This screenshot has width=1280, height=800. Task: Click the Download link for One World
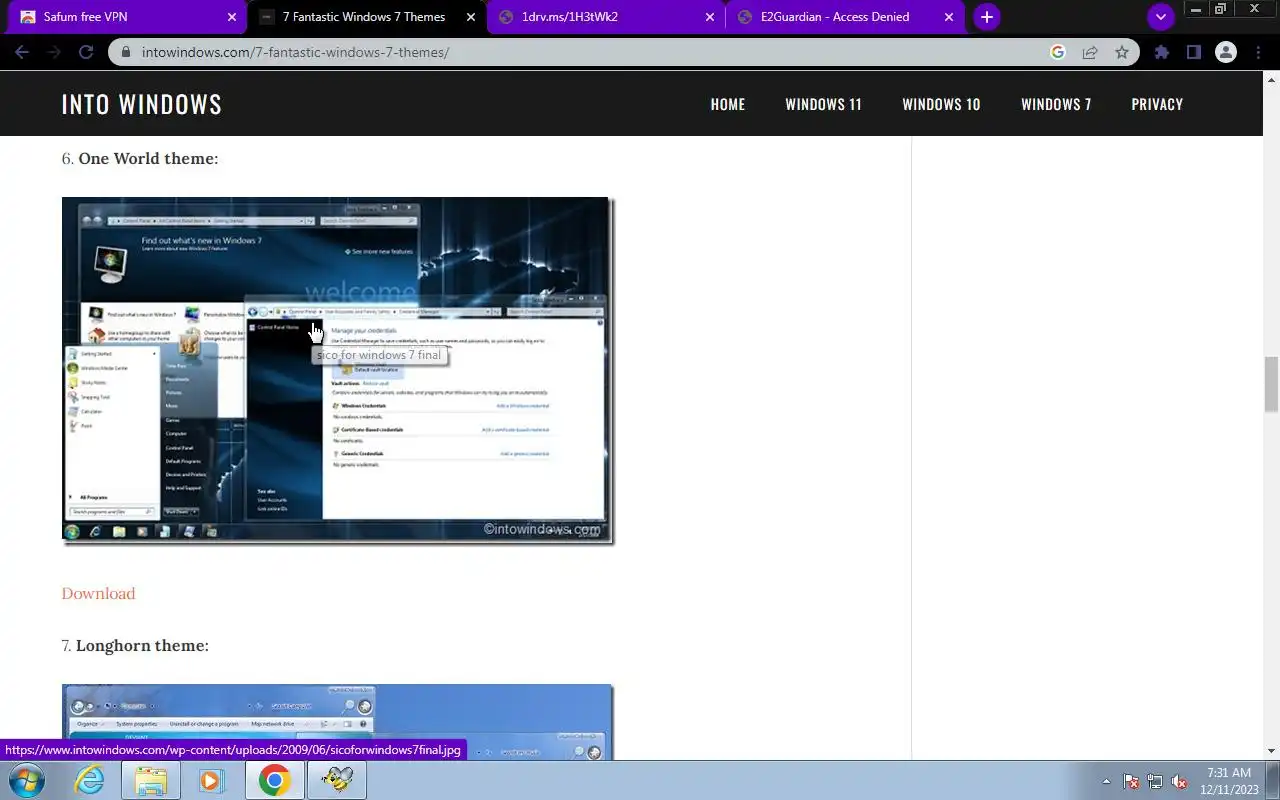(98, 593)
